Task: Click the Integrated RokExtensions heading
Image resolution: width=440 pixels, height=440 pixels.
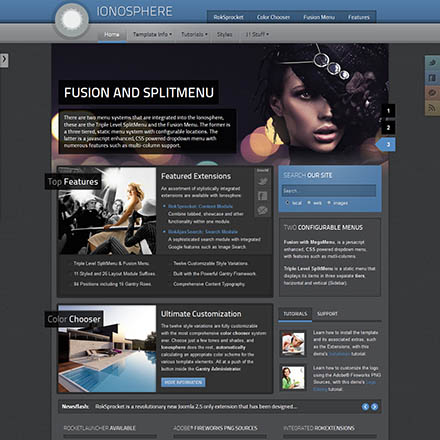Action: pyautogui.click(x=319, y=428)
